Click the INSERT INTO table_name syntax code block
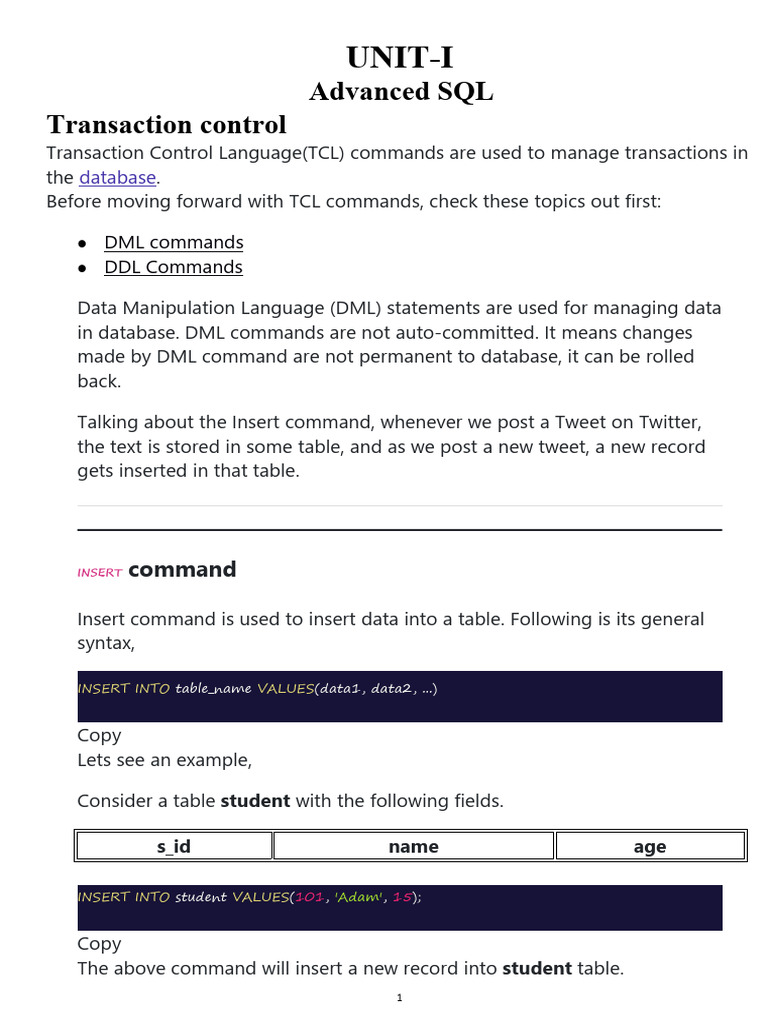Image resolution: width=768 pixels, height=1024 pixels. pyautogui.click(x=400, y=696)
